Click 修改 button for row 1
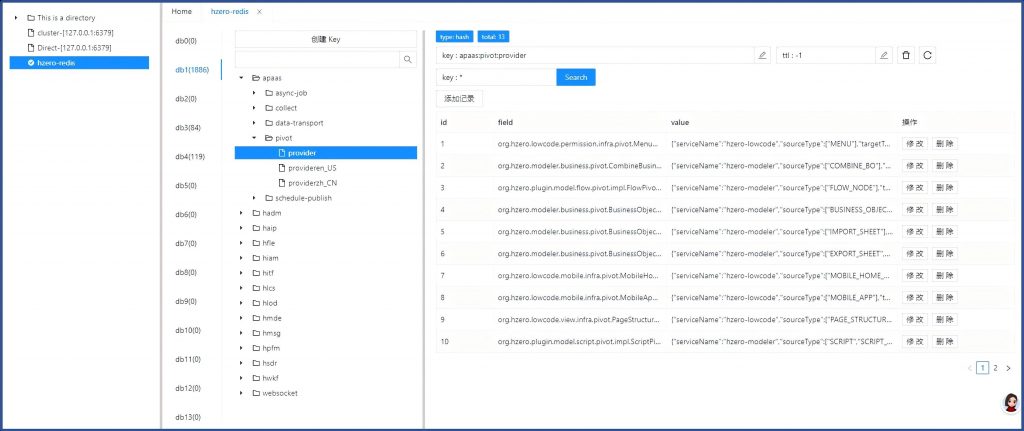 (x=915, y=144)
